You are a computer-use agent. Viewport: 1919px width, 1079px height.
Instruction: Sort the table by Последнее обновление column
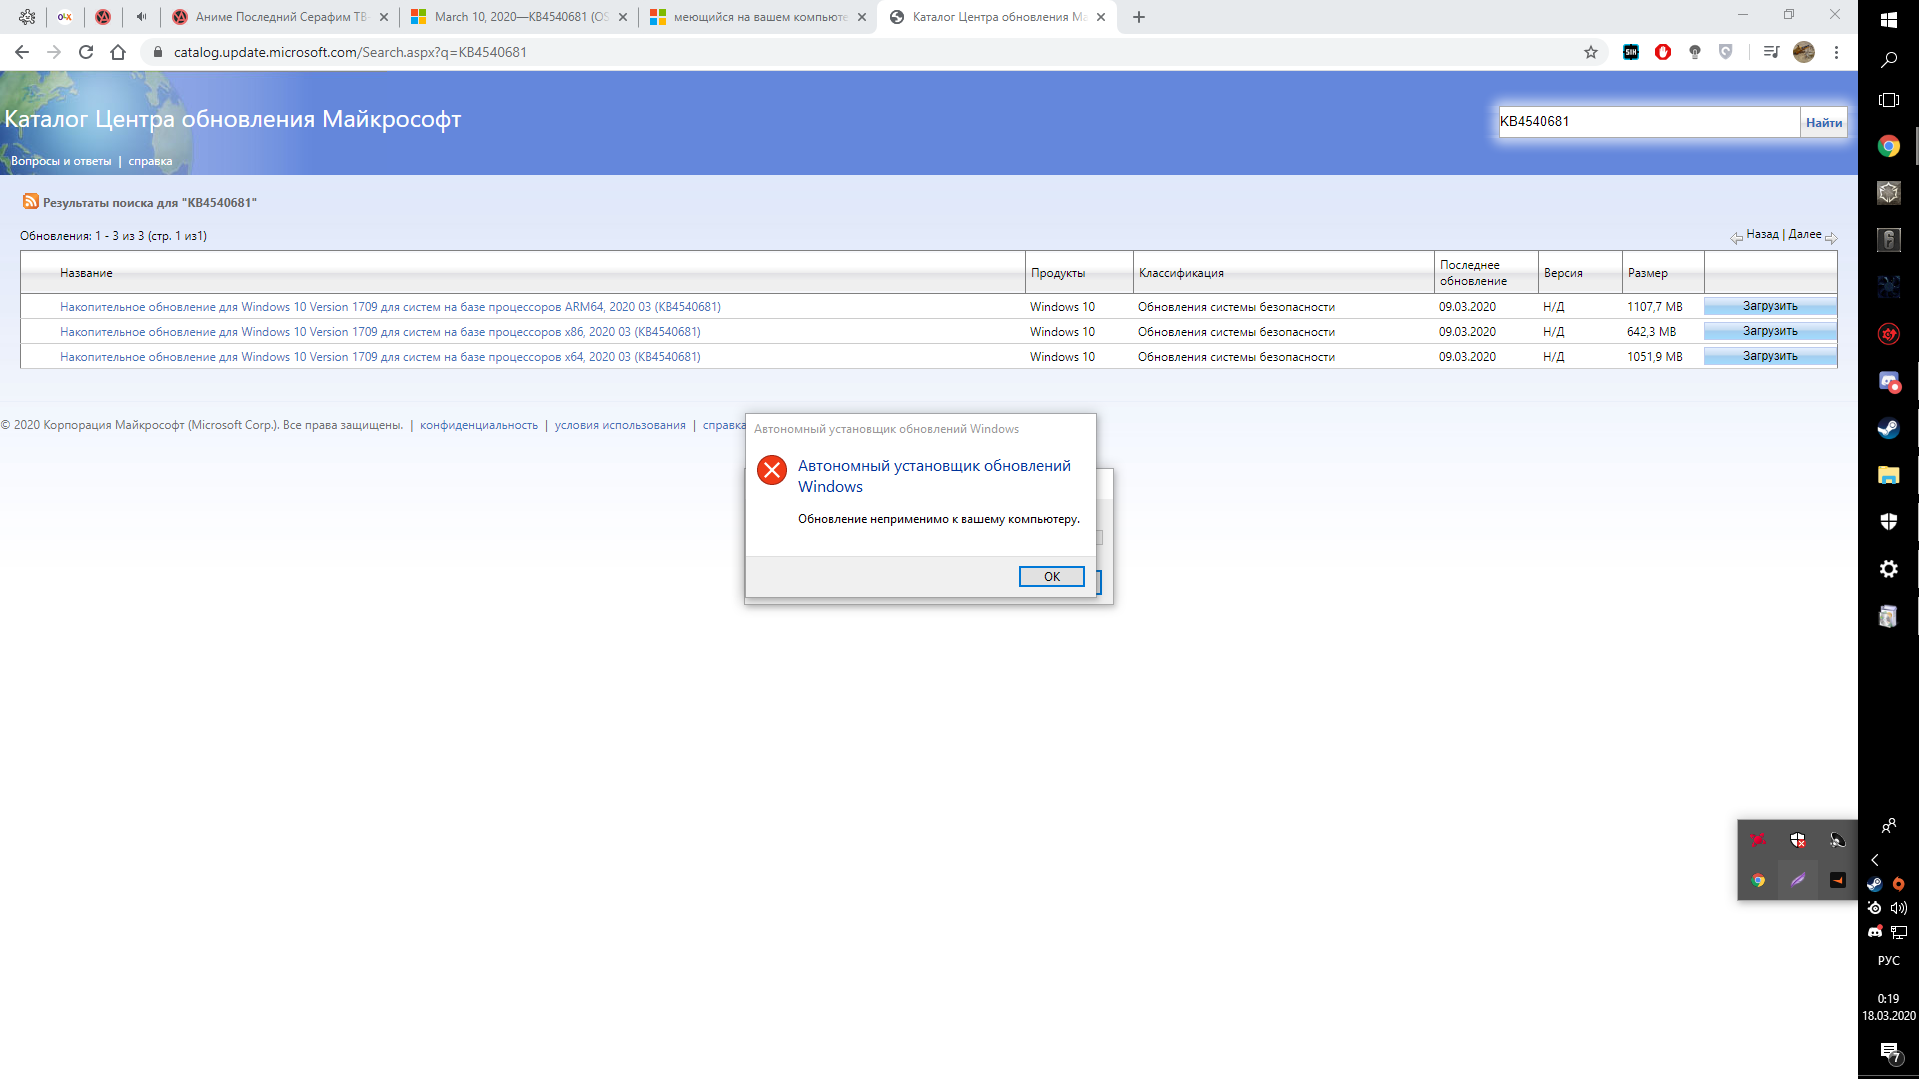click(x=1473, y=273)
